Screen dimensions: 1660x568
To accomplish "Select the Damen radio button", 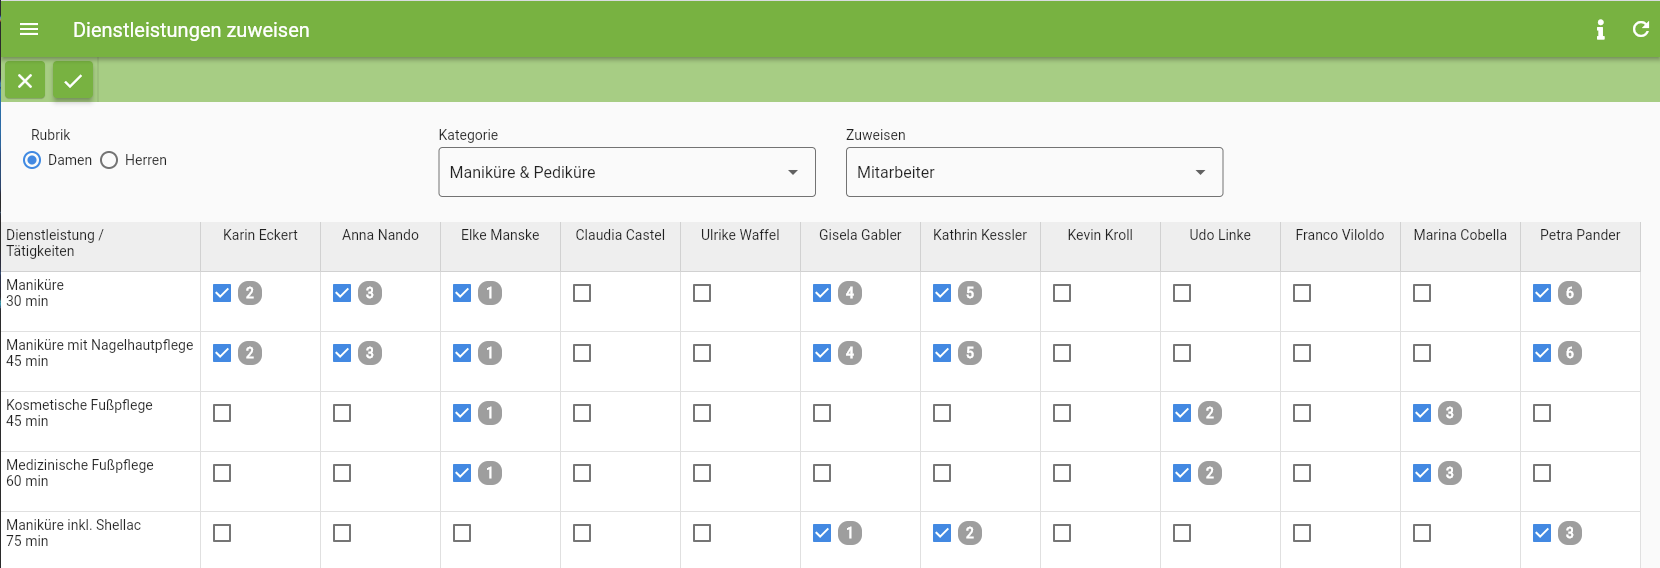I will click(32, 160).
